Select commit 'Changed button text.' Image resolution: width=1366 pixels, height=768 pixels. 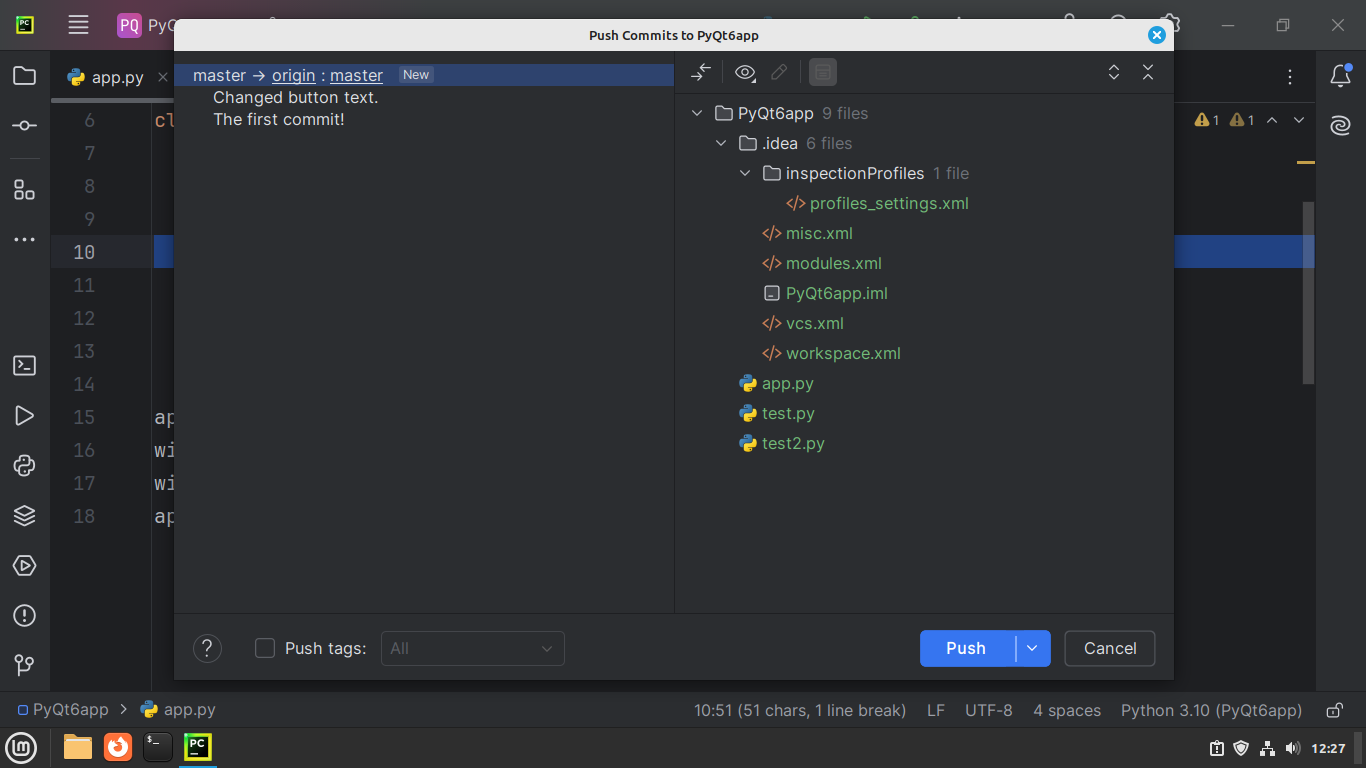click(x=296, y=98)
